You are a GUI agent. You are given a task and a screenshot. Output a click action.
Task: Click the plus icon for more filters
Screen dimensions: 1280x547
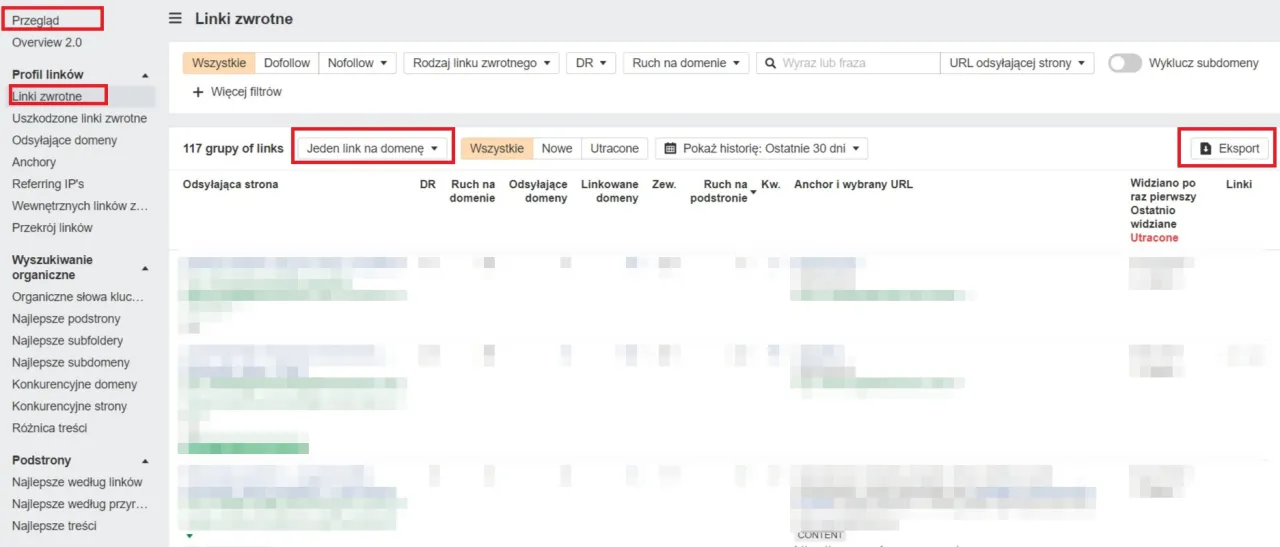pyautogui.click(x=198, y=92)
